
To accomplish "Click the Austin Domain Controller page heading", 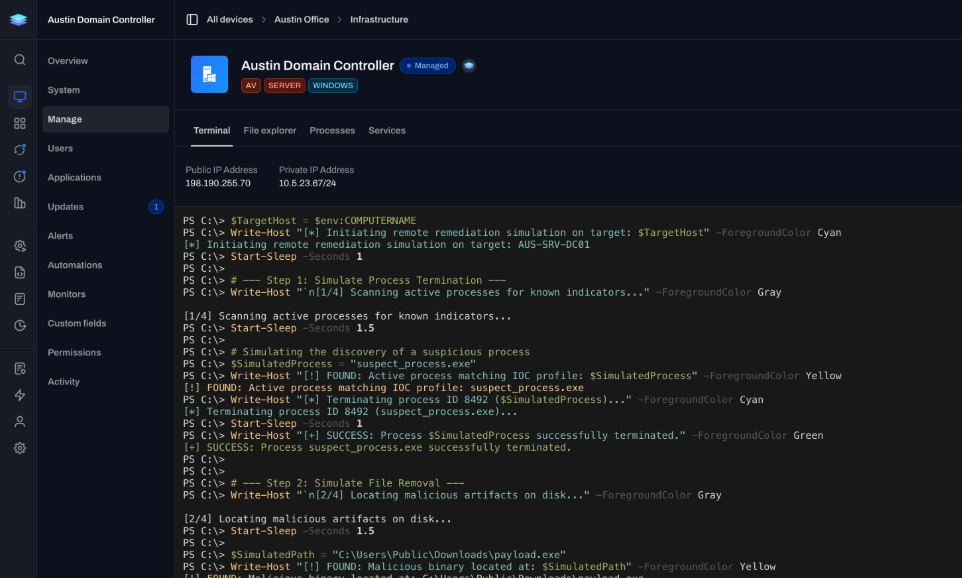I will point(317,66).
